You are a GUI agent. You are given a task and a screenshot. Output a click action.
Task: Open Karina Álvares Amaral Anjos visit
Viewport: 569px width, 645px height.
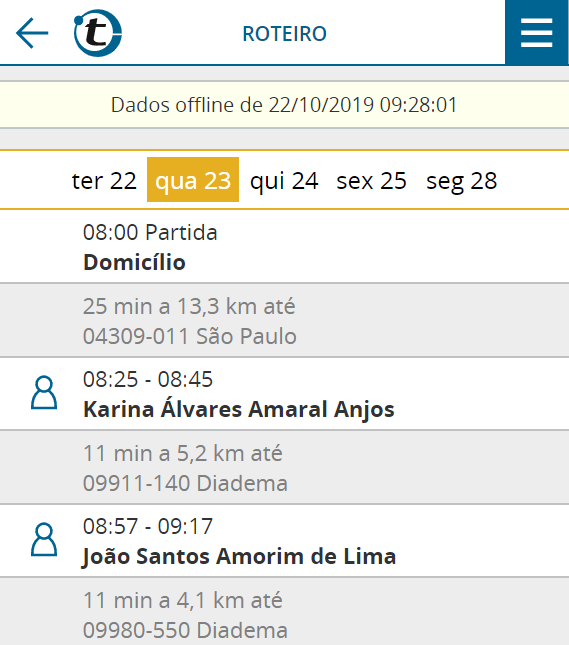click(284, 394)
